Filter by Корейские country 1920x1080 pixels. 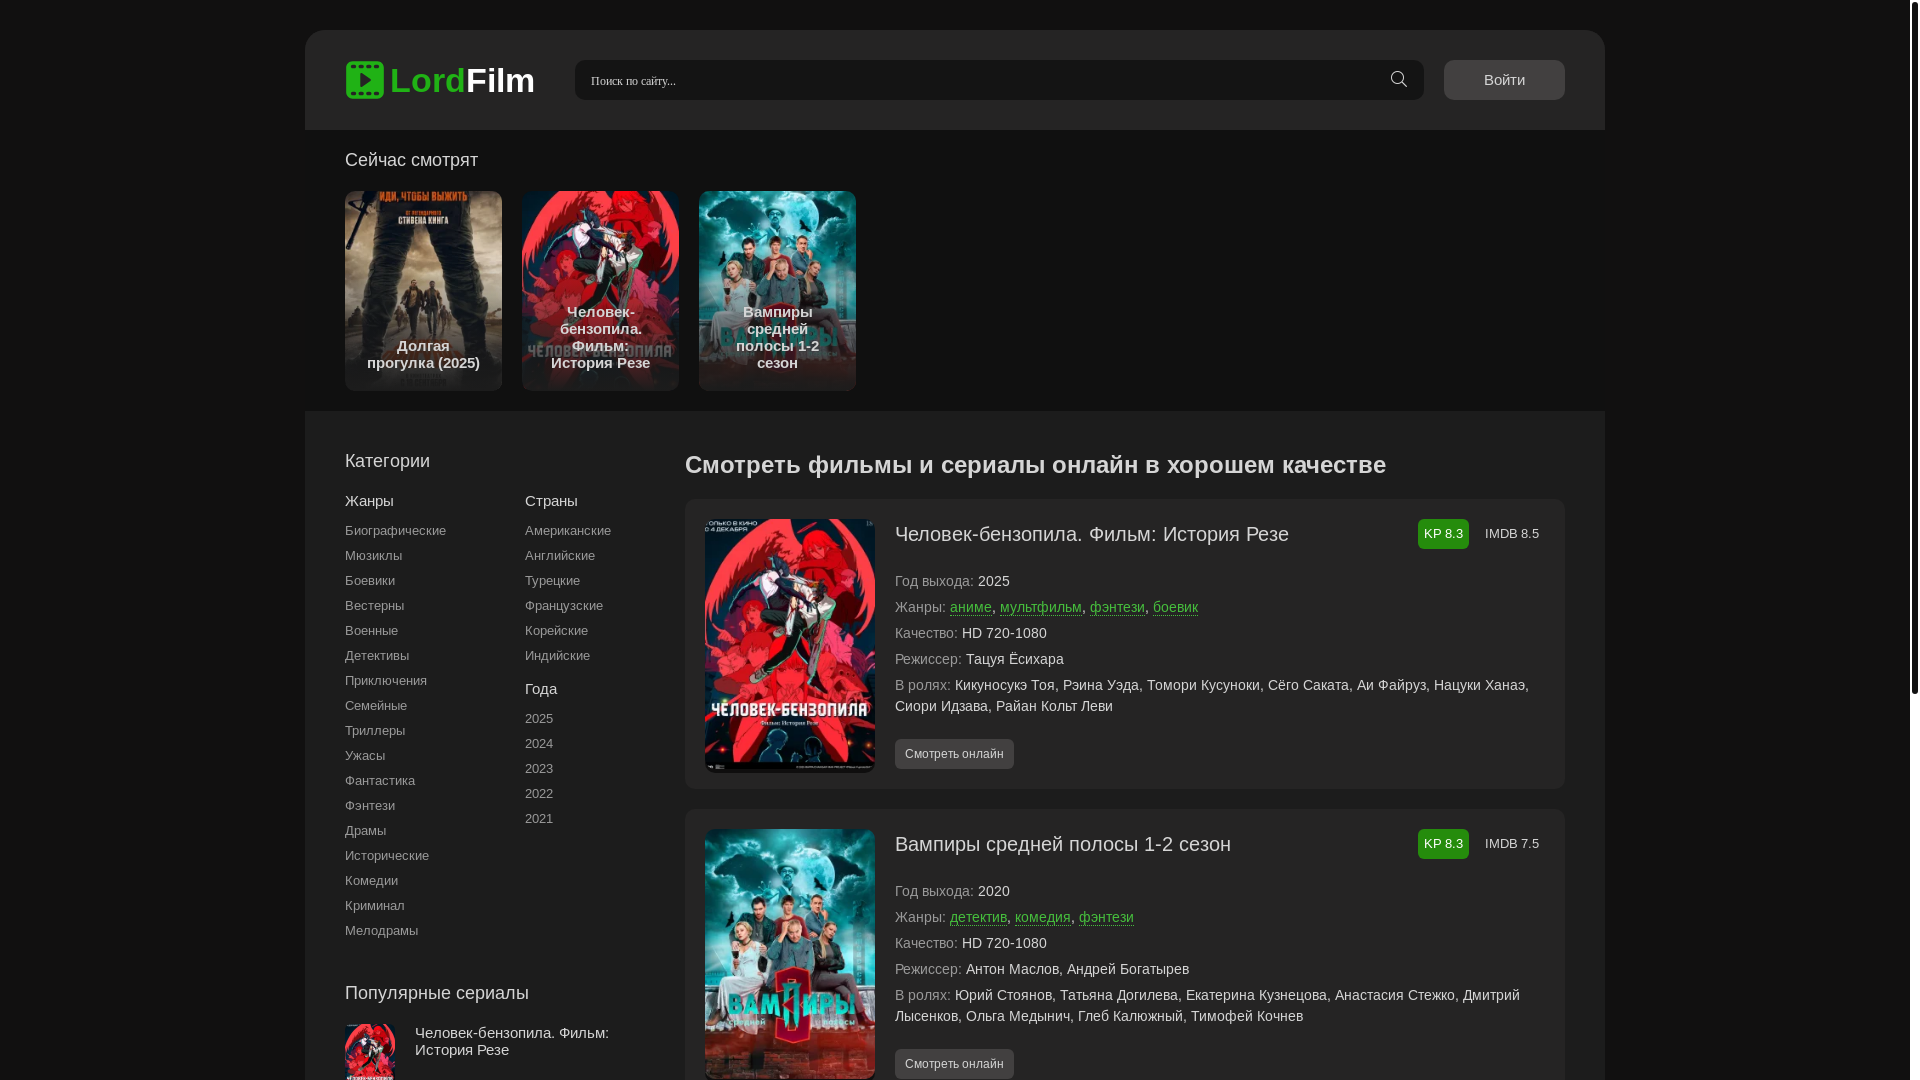[556, 631]
